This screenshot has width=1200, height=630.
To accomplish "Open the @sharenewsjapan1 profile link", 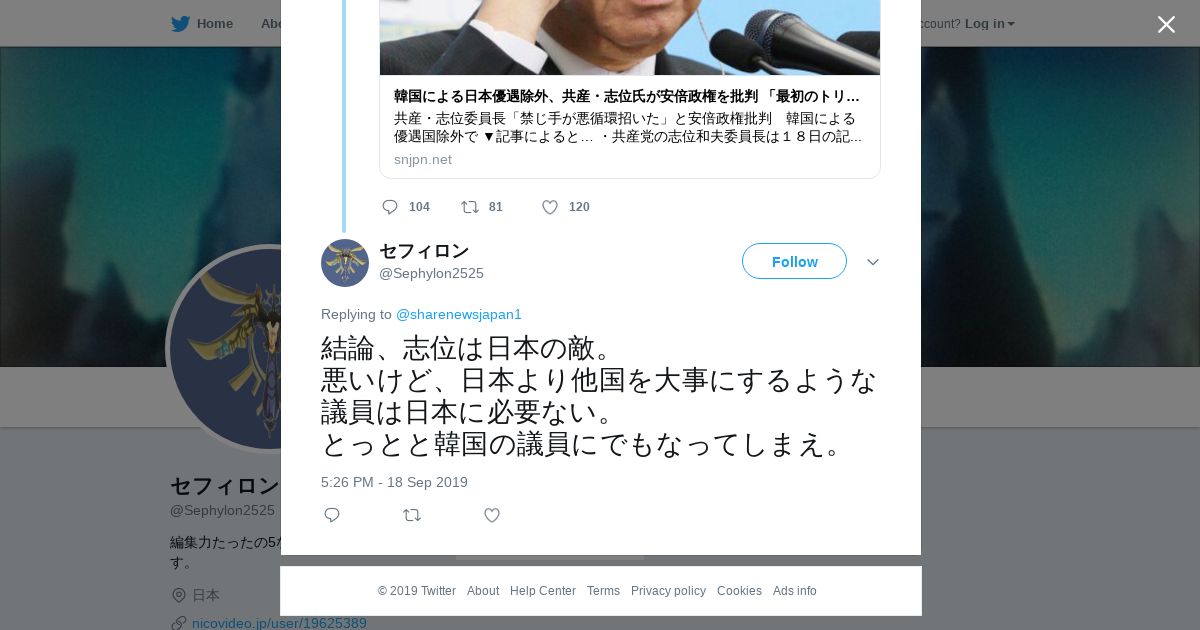I will [x=459, y=314].
